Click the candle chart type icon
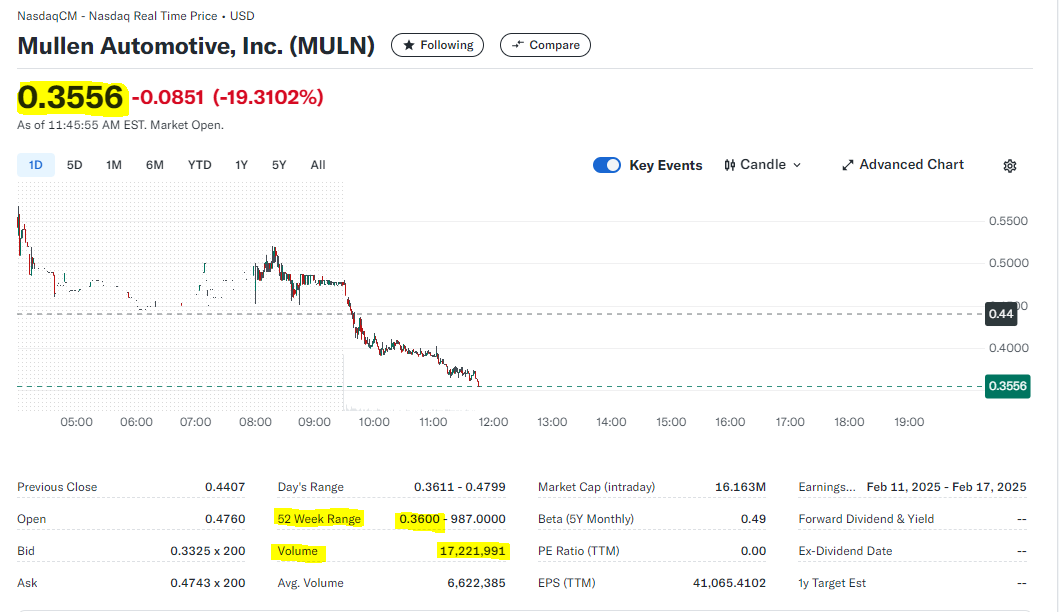 [x=729, y=165]
